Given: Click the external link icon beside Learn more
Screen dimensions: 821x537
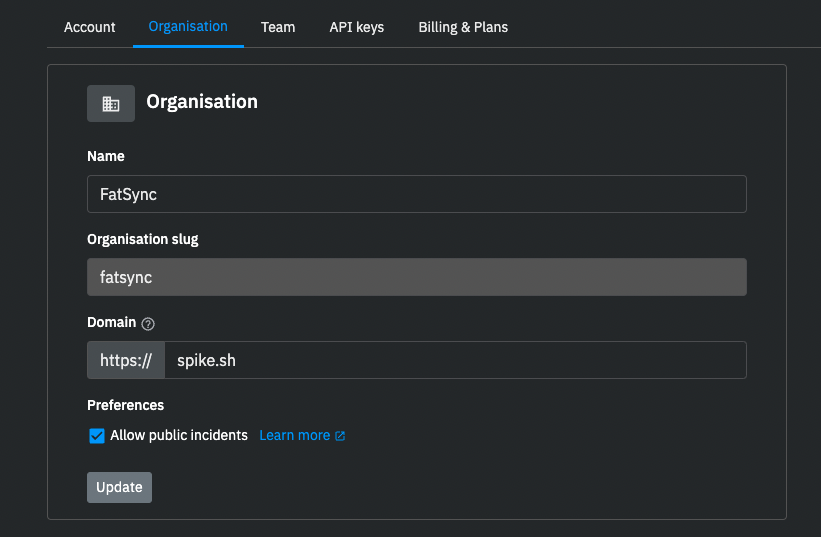Looking at the screenshot, I should pos(340,436).
